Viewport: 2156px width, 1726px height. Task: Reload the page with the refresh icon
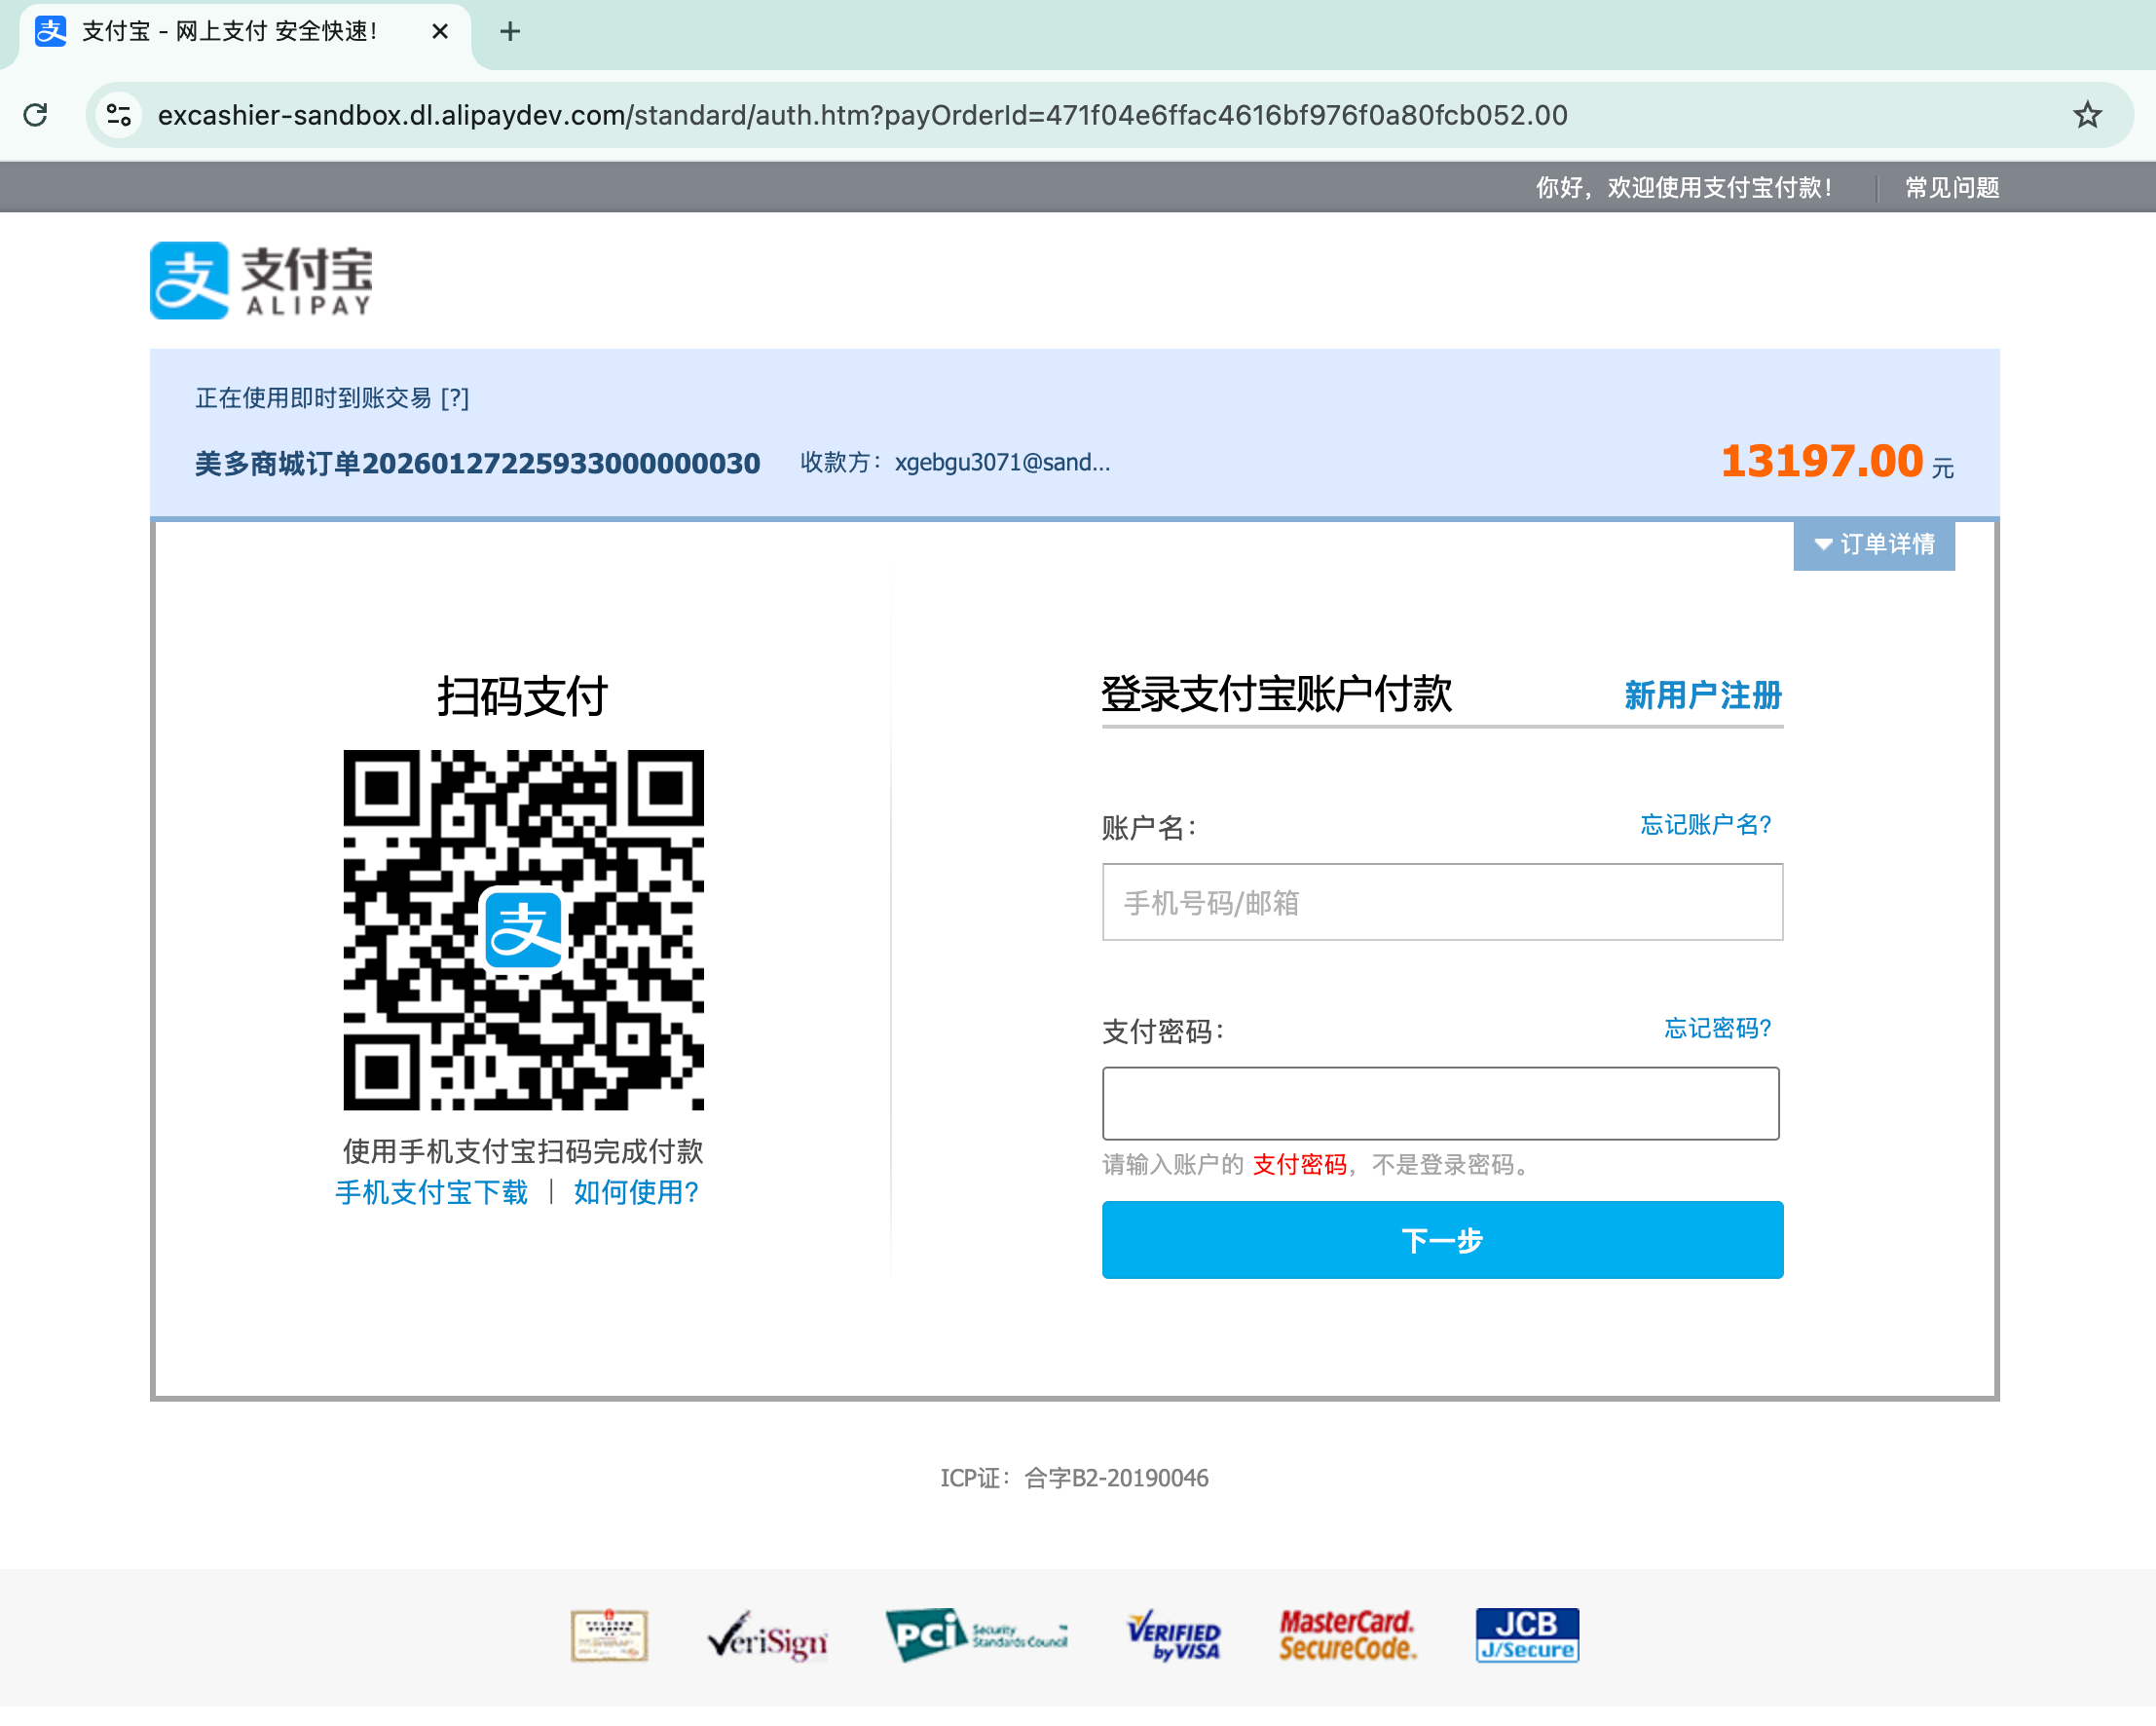click(36, 115)
